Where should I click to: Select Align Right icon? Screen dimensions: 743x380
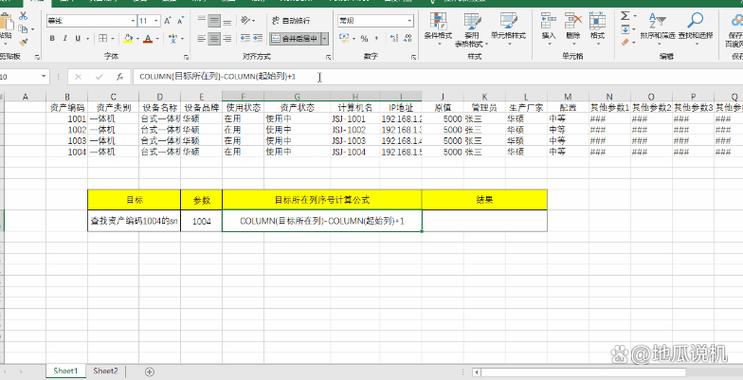coord(227,38)
